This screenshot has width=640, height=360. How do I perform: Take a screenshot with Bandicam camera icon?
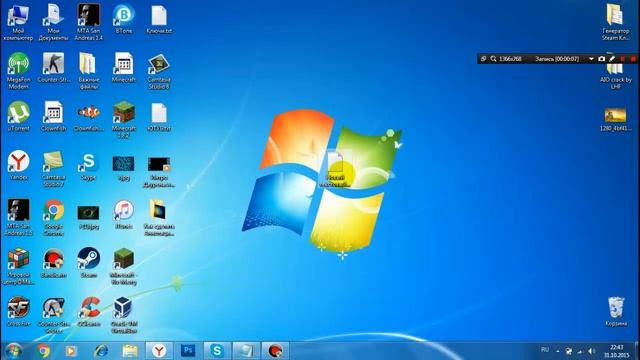tap(602, 59)
